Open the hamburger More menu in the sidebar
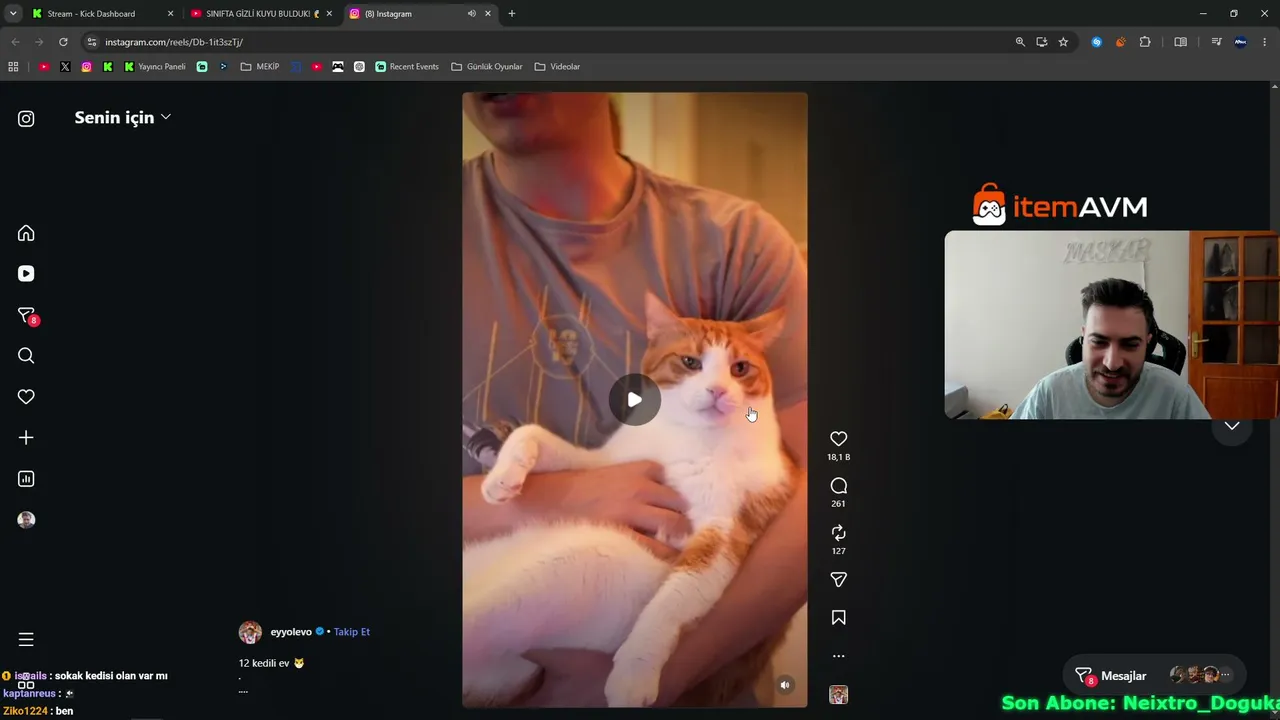The image size is (1280, 720). [x=26, y=640]
